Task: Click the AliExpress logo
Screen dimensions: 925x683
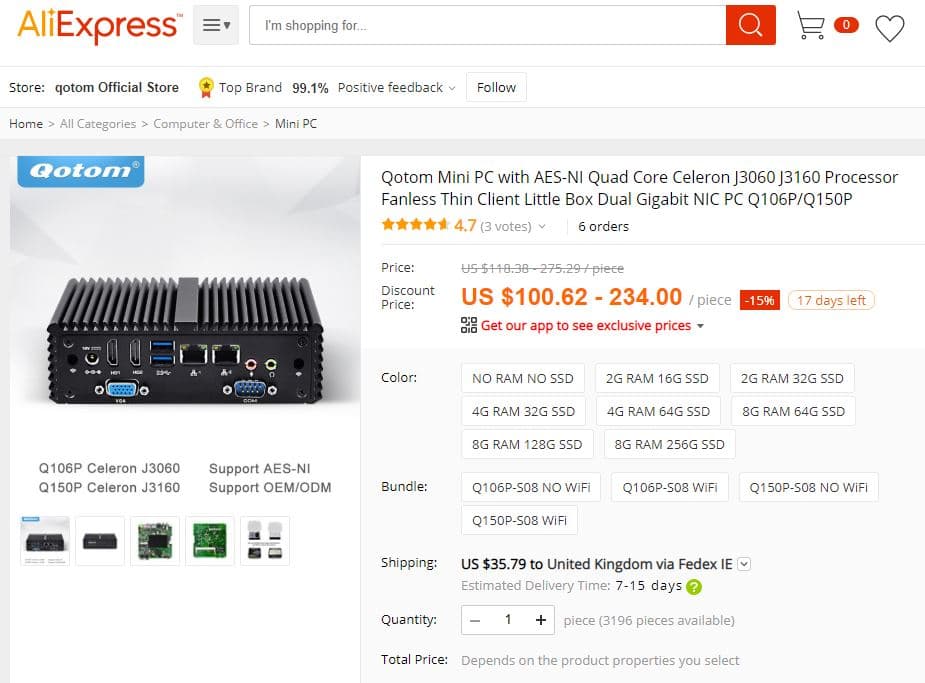Action: 99,26
